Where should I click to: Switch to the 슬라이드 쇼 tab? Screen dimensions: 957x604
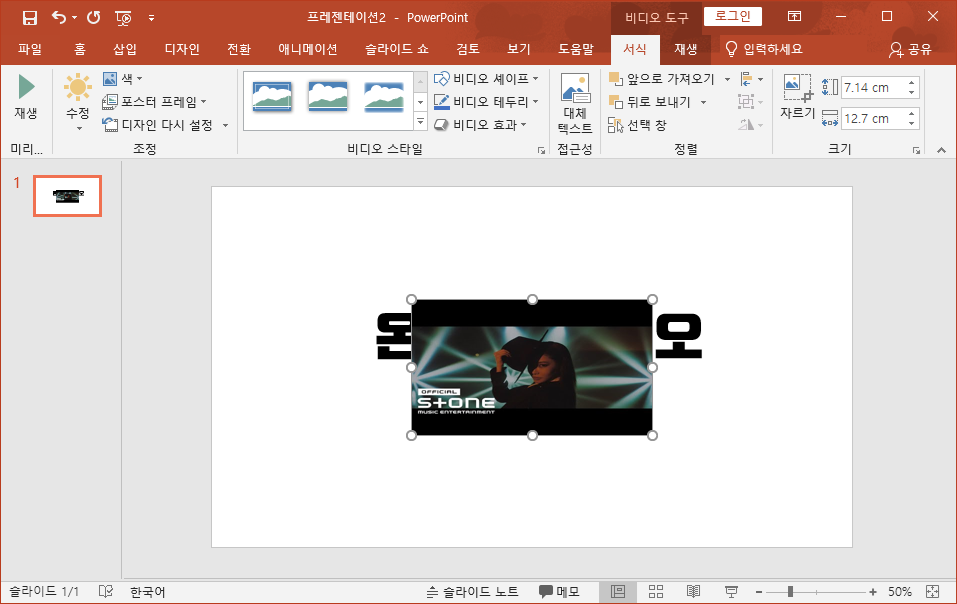tap(397, 49)
